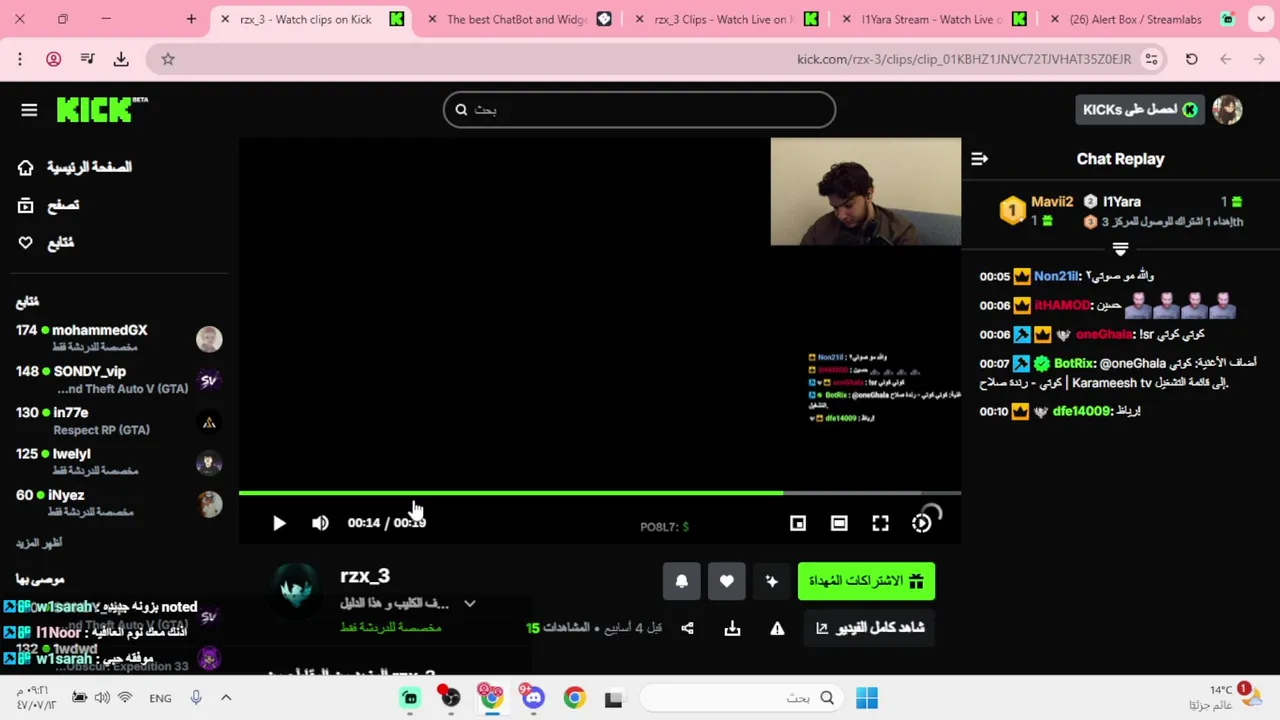This screenshot has height=720, width=1280.
Task: Click oneGhala username in chat replay
Action: click(1104, 334)
